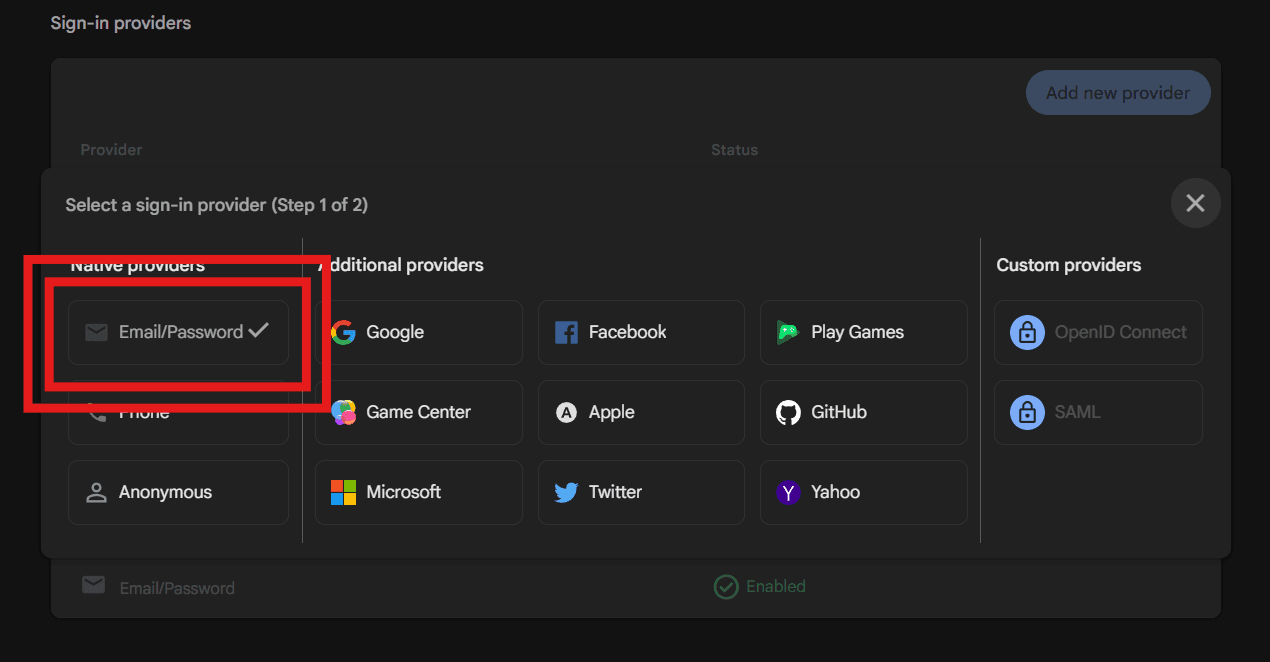Select the Email/Password native provider
This screenshot has width=1270, height=662.
pyautogui.click(x=178, y=332)
